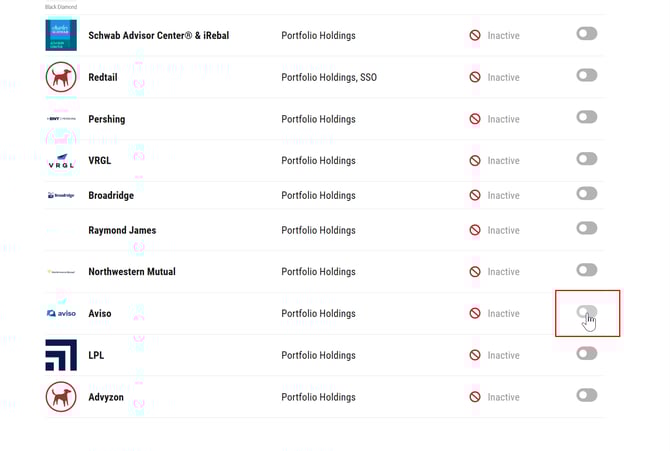
Task: Click Portfolio Holdings text in LPL row
Action: pyautogui.click(x=318, y=355)
